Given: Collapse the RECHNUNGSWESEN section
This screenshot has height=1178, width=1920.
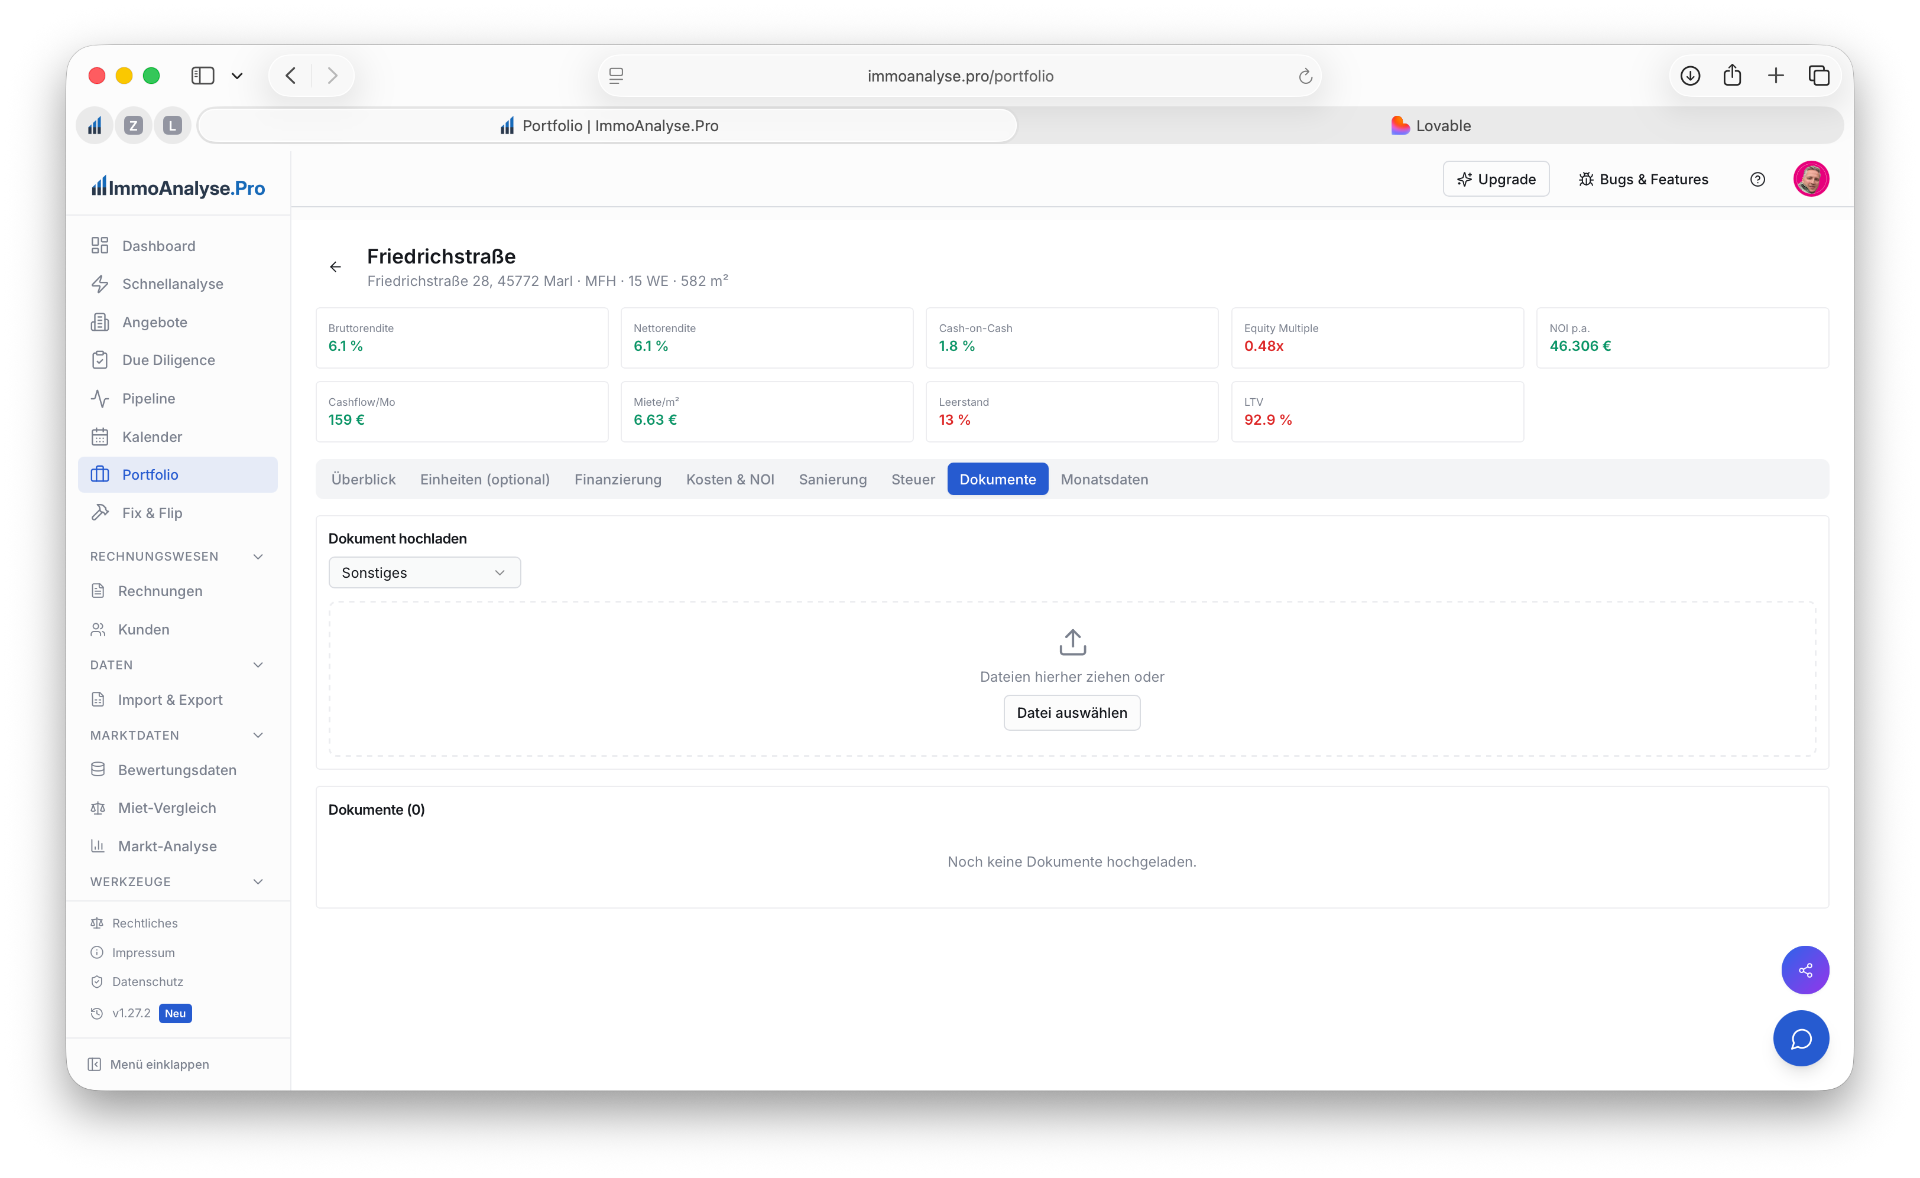Looking at the screenshot, I should [258, 557].
